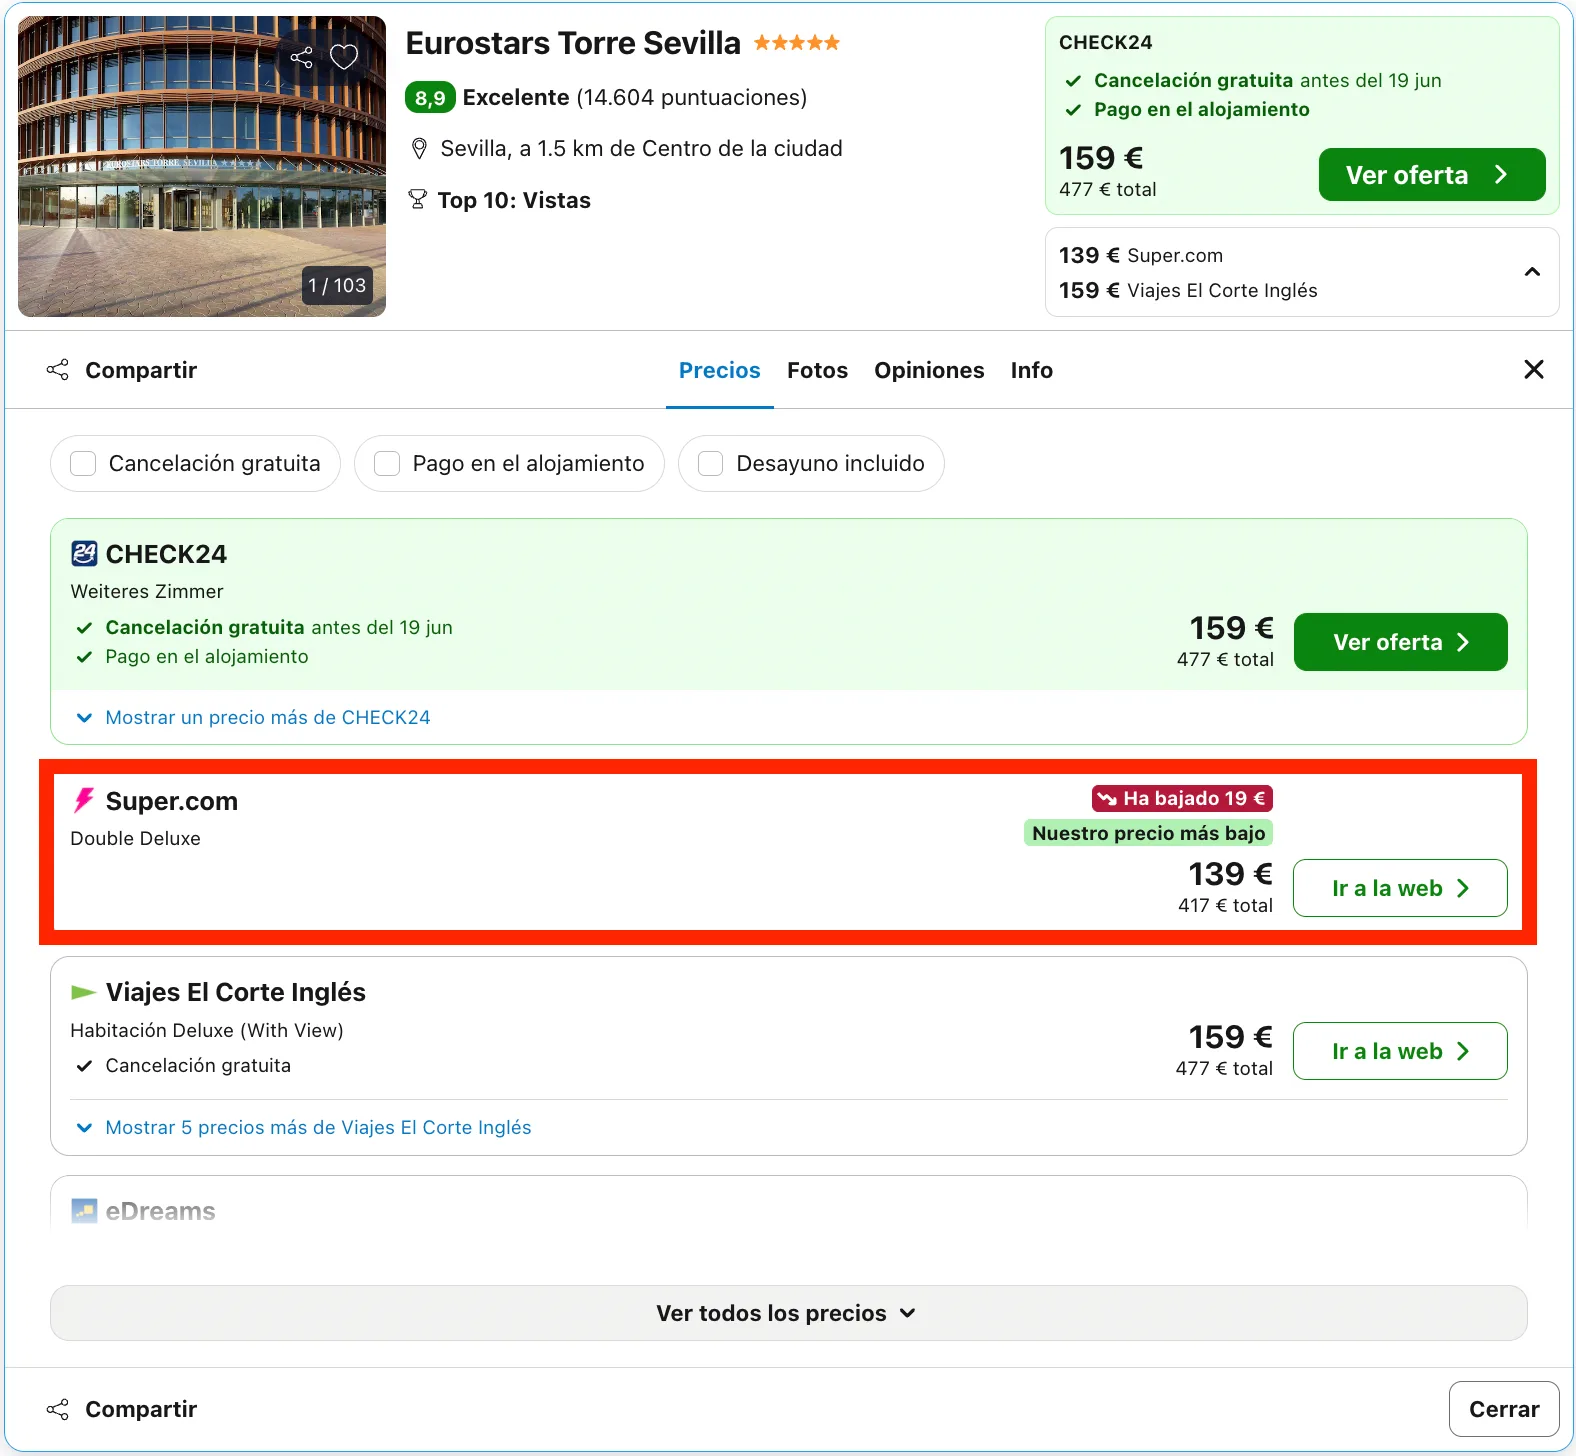Click Ir a la web for Super.com
Image resolution: width=1576 pixels, height=1456 pixels.
coord(1400,888)
